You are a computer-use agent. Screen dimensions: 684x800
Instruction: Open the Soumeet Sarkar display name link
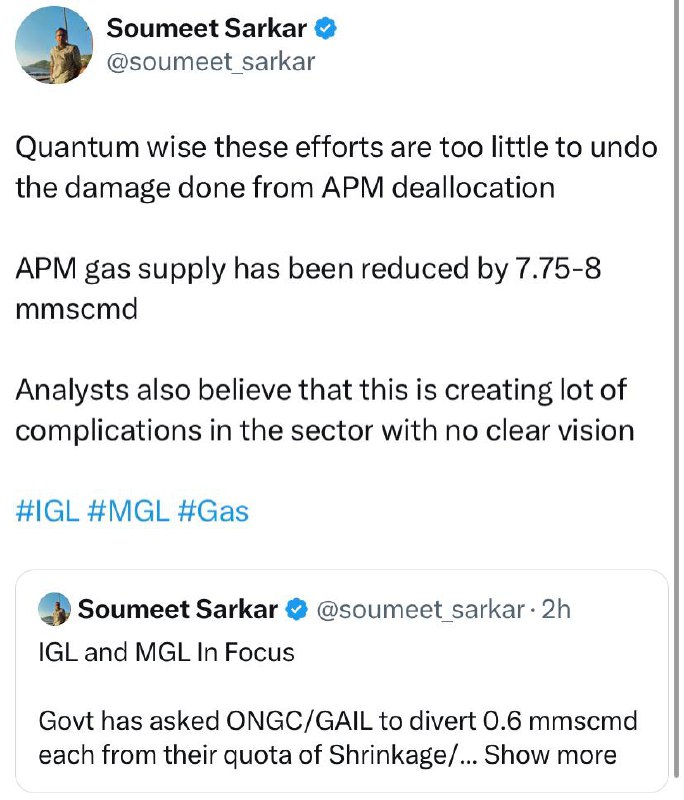(207, 28)
